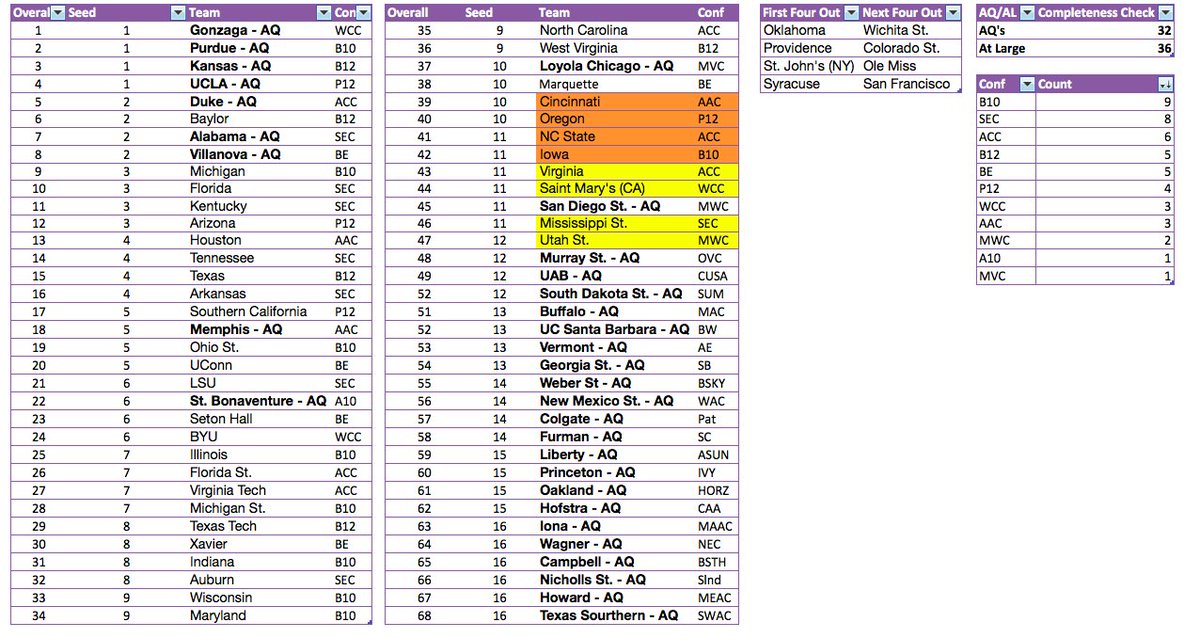1200x638 pixels.
Task: Click the Next Four Out filter icon
Action: click(x=953, y=13)
